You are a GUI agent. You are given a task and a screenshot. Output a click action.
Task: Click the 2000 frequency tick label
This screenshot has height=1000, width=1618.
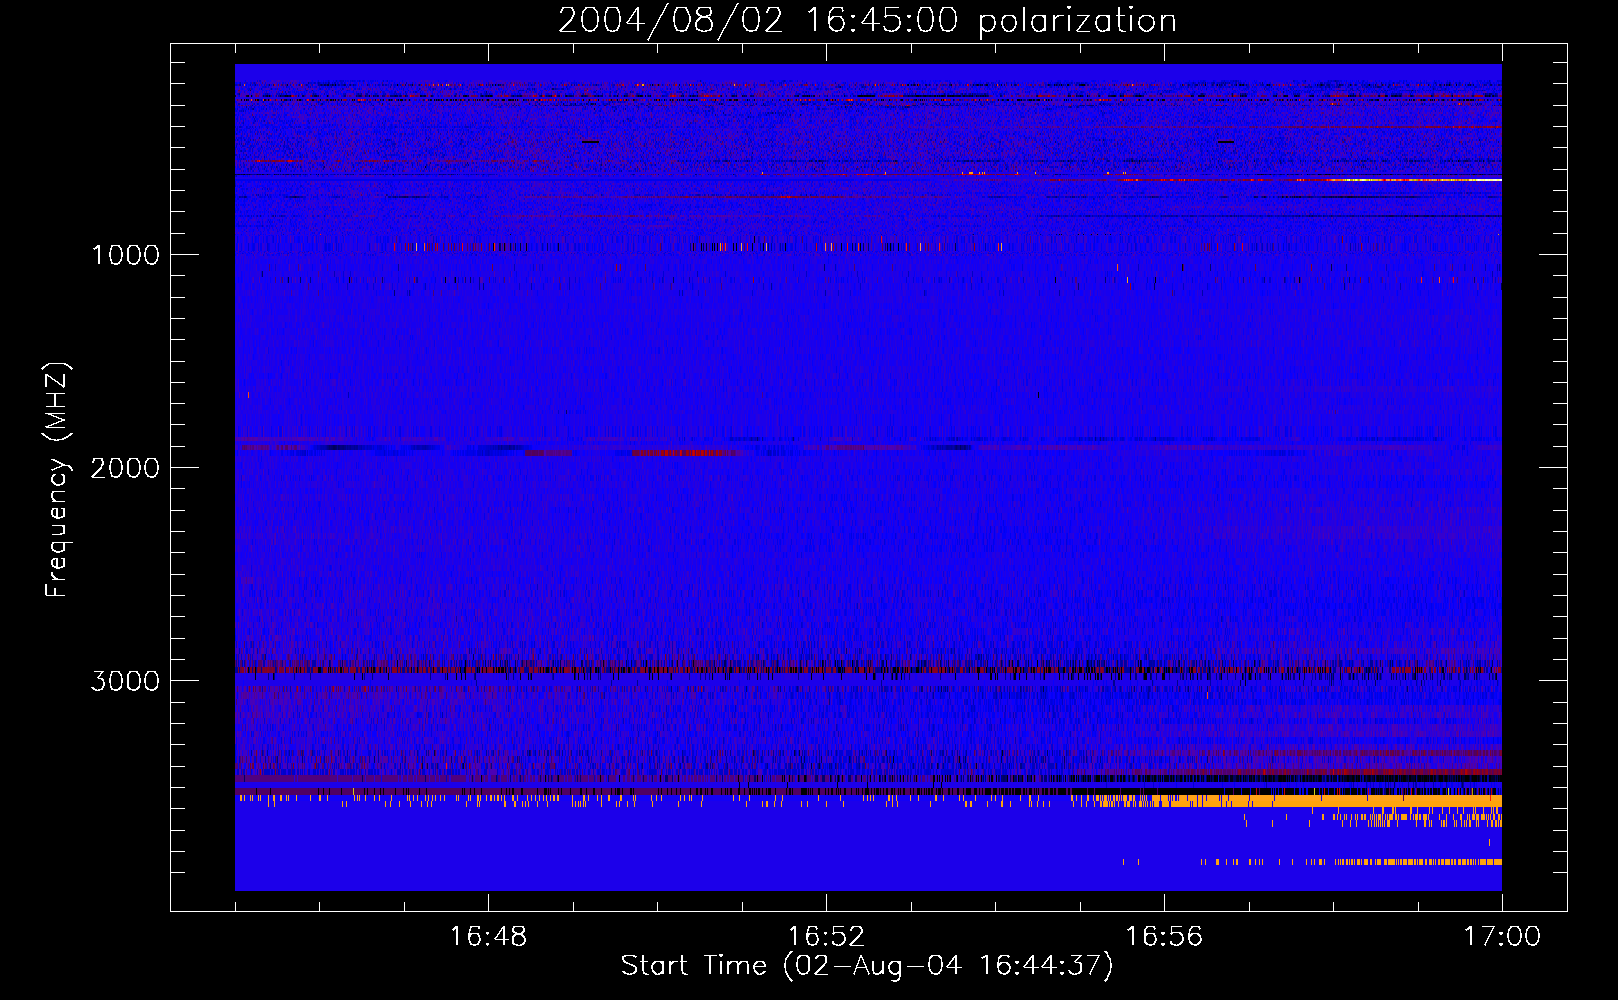pyautogui.click(x=125, y=468)
